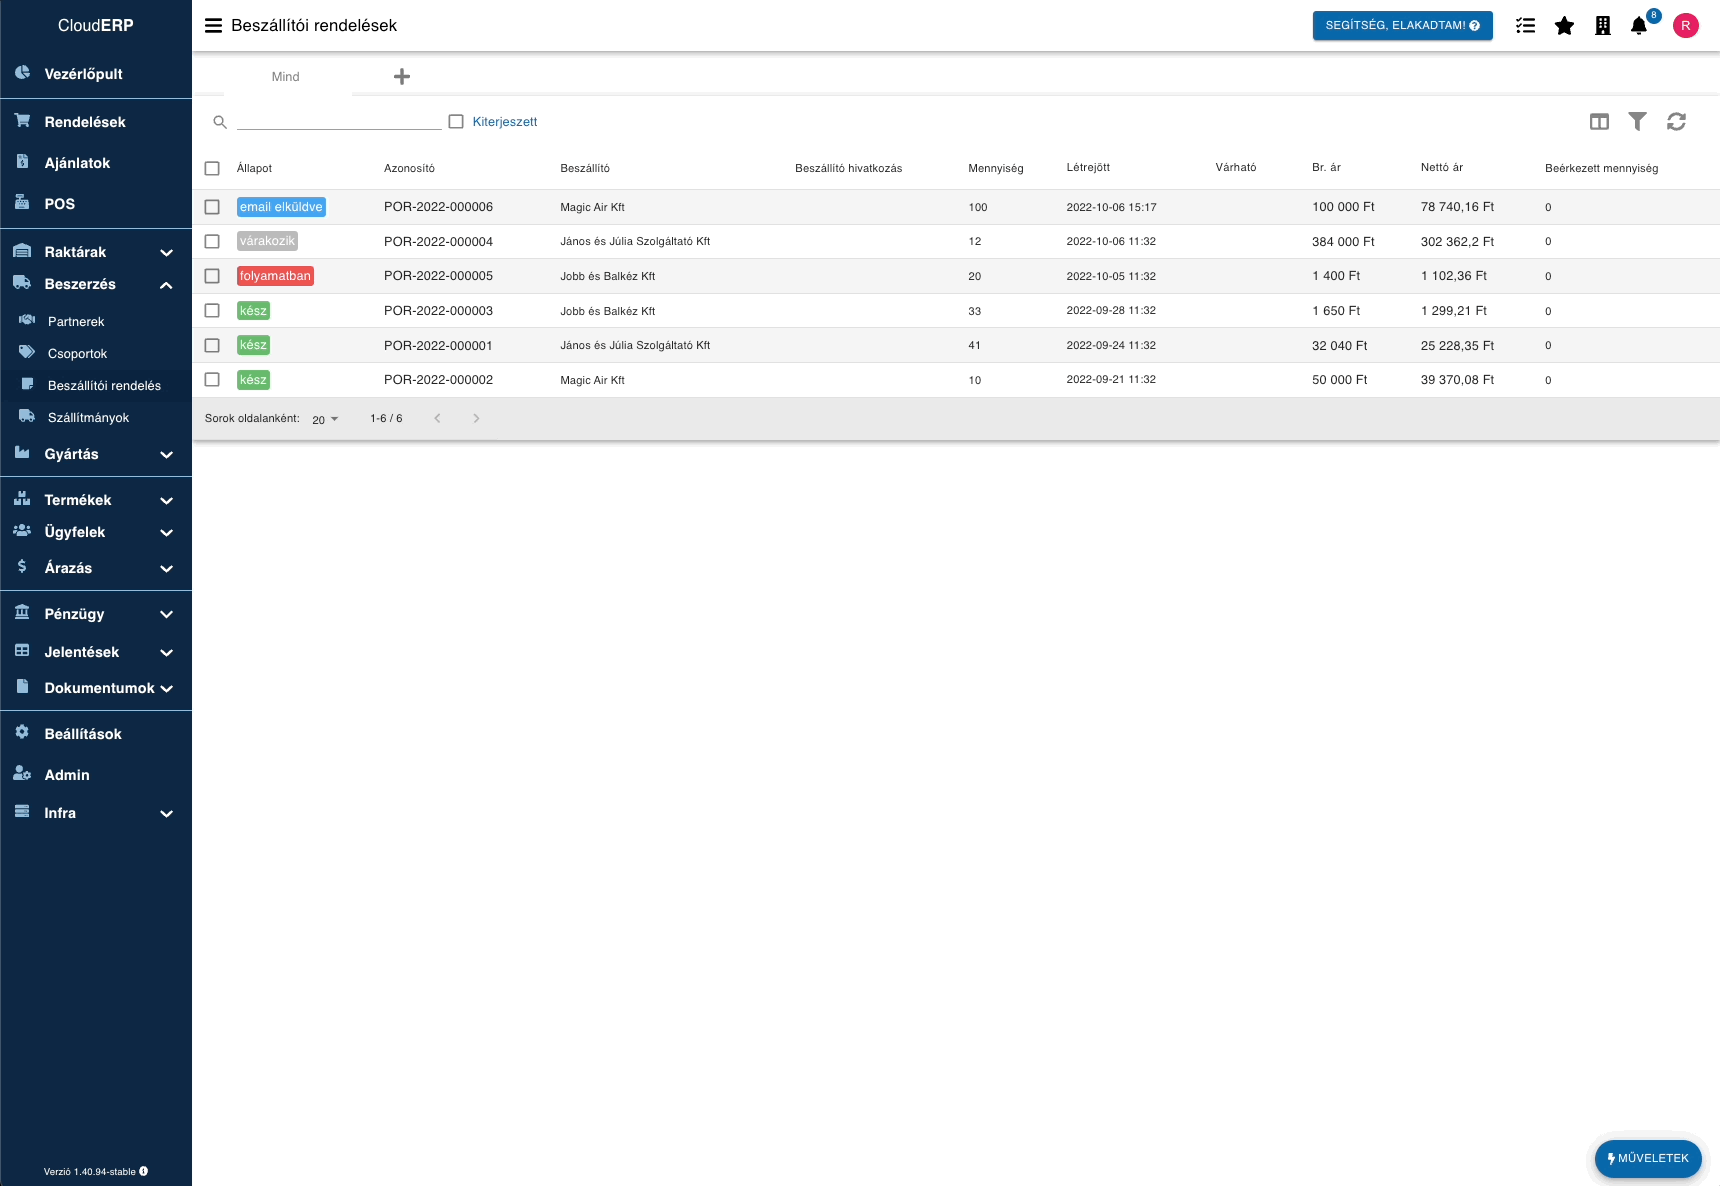Select all rows with header checkbox
The width and height of the screenshot is (1720, 1186).
tap(212, 168)
